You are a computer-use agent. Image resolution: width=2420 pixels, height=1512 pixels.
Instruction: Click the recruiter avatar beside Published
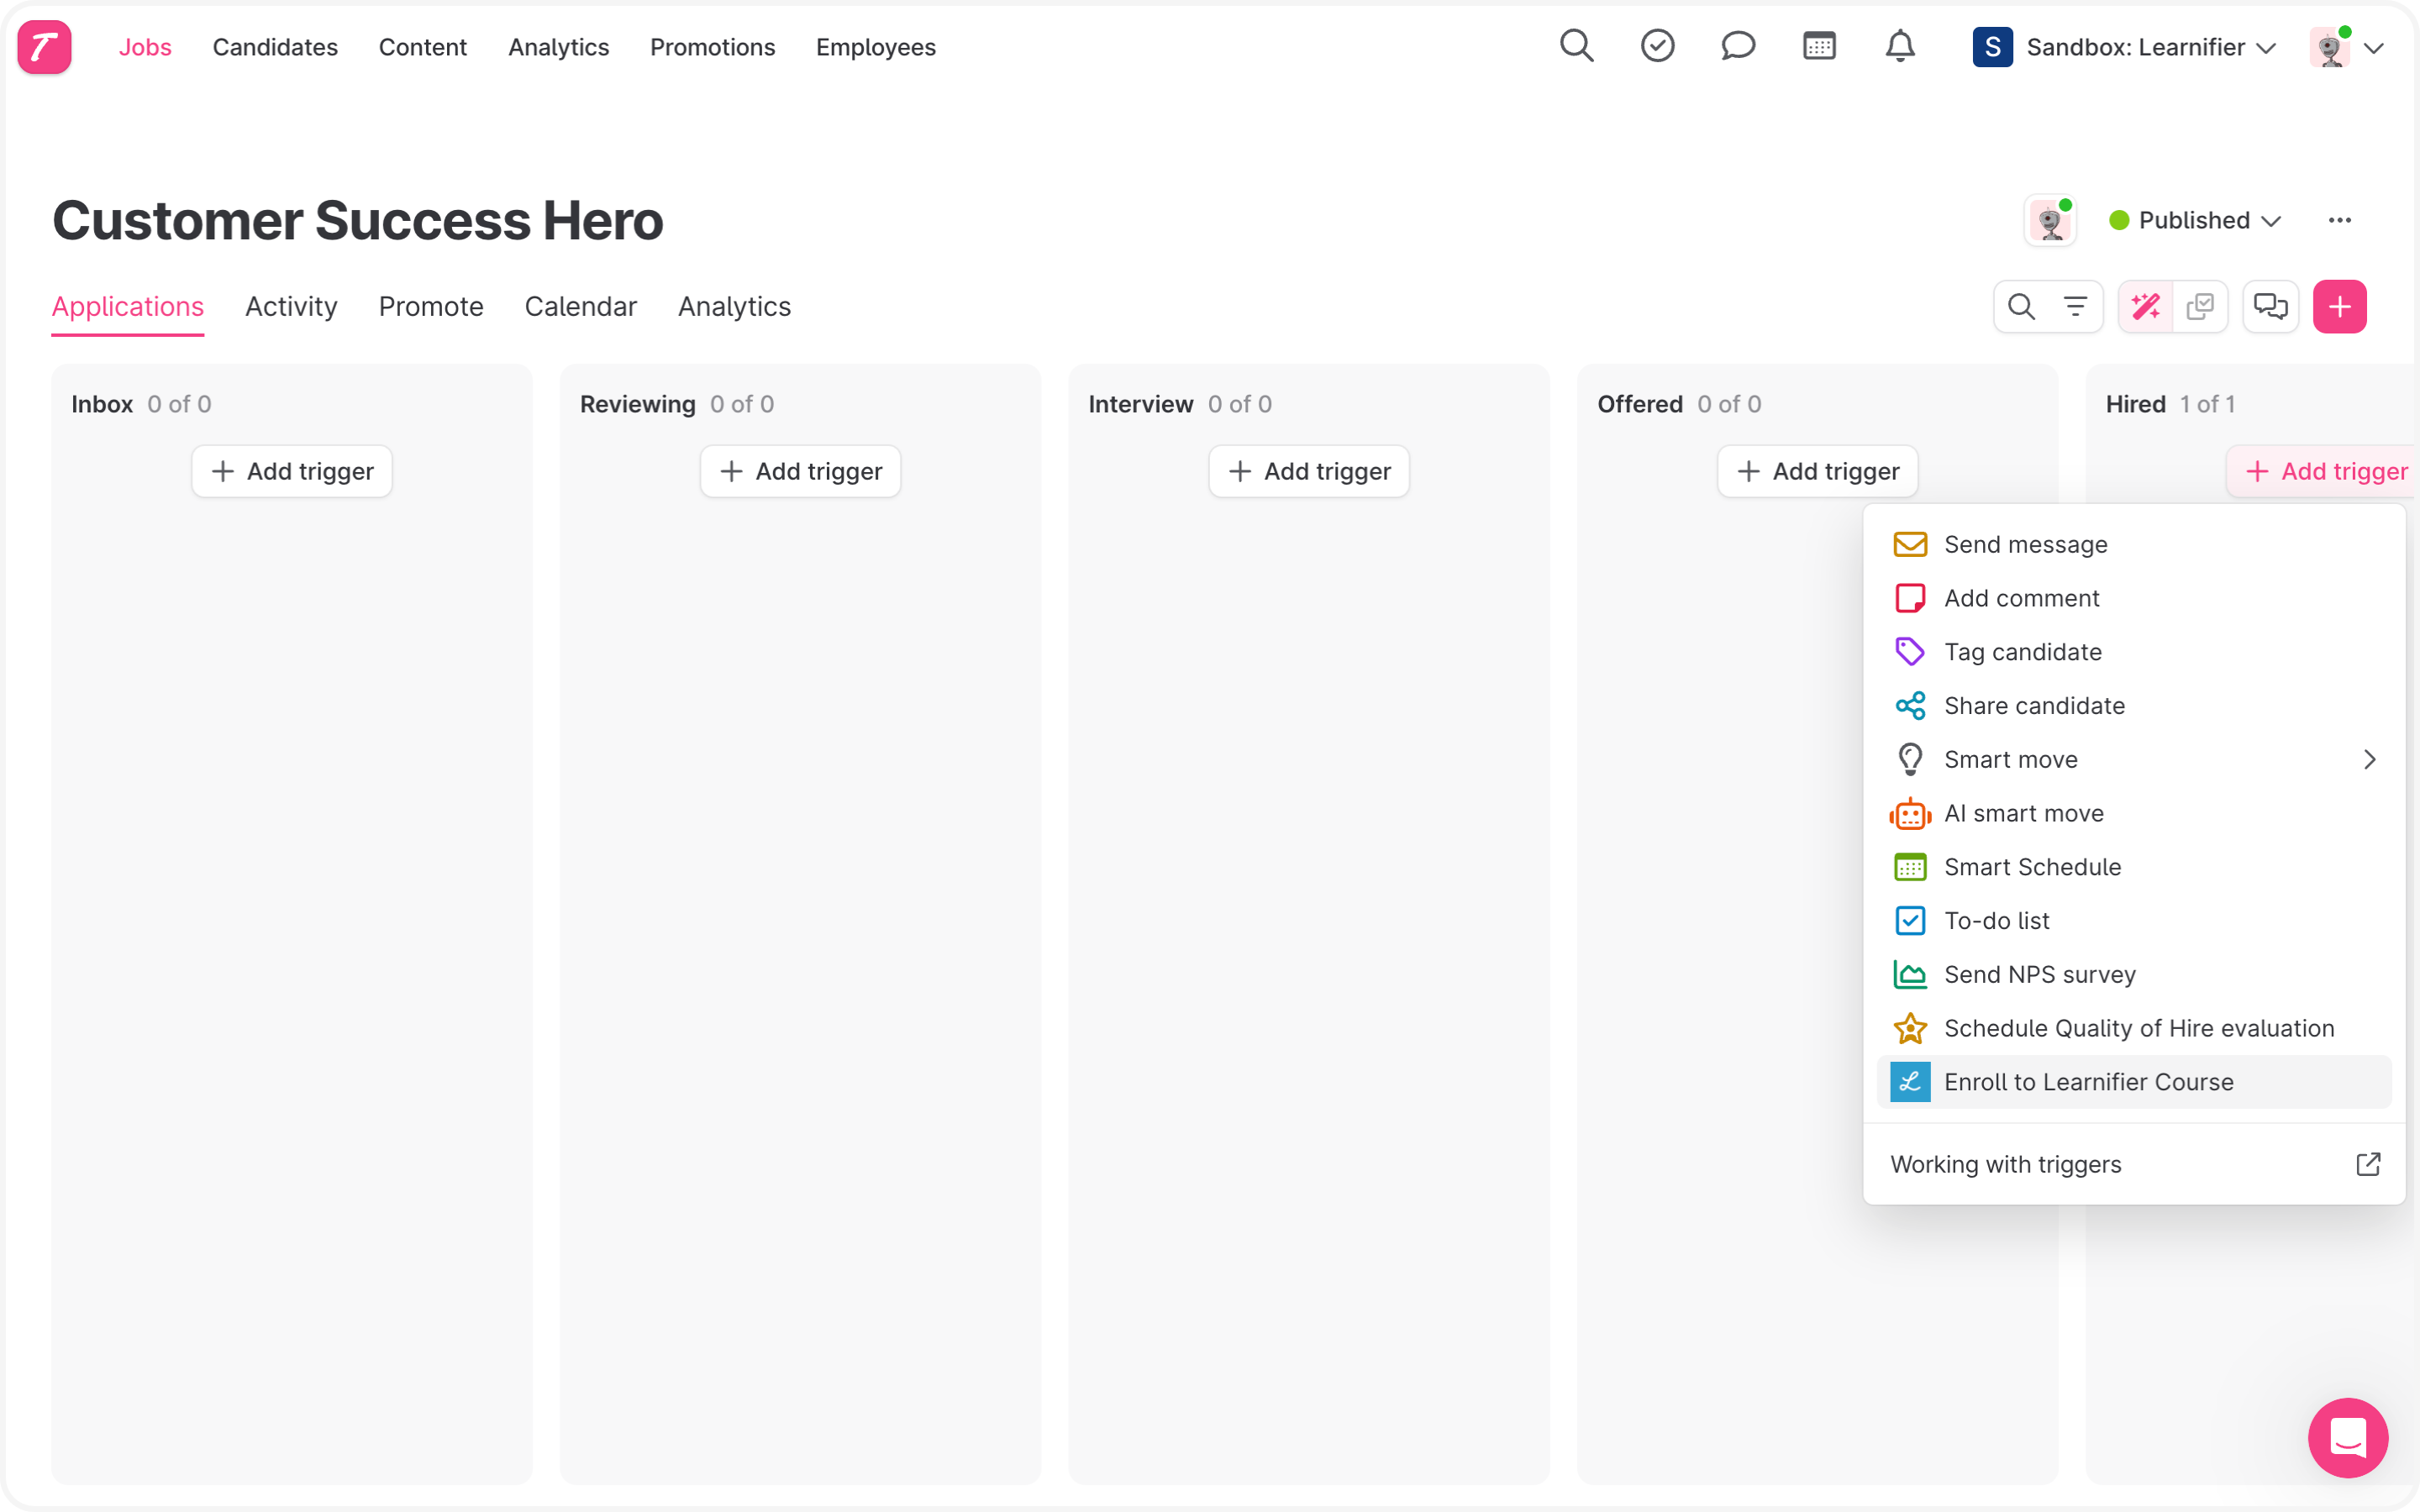point(2050,220)
